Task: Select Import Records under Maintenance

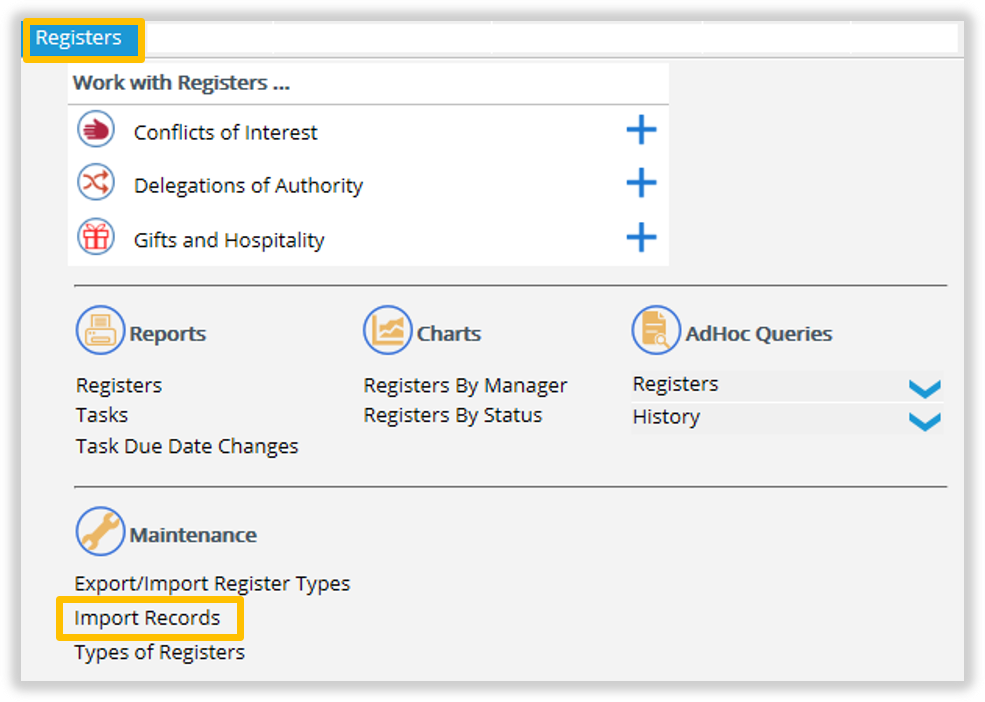Action: (x=148, y=618)
